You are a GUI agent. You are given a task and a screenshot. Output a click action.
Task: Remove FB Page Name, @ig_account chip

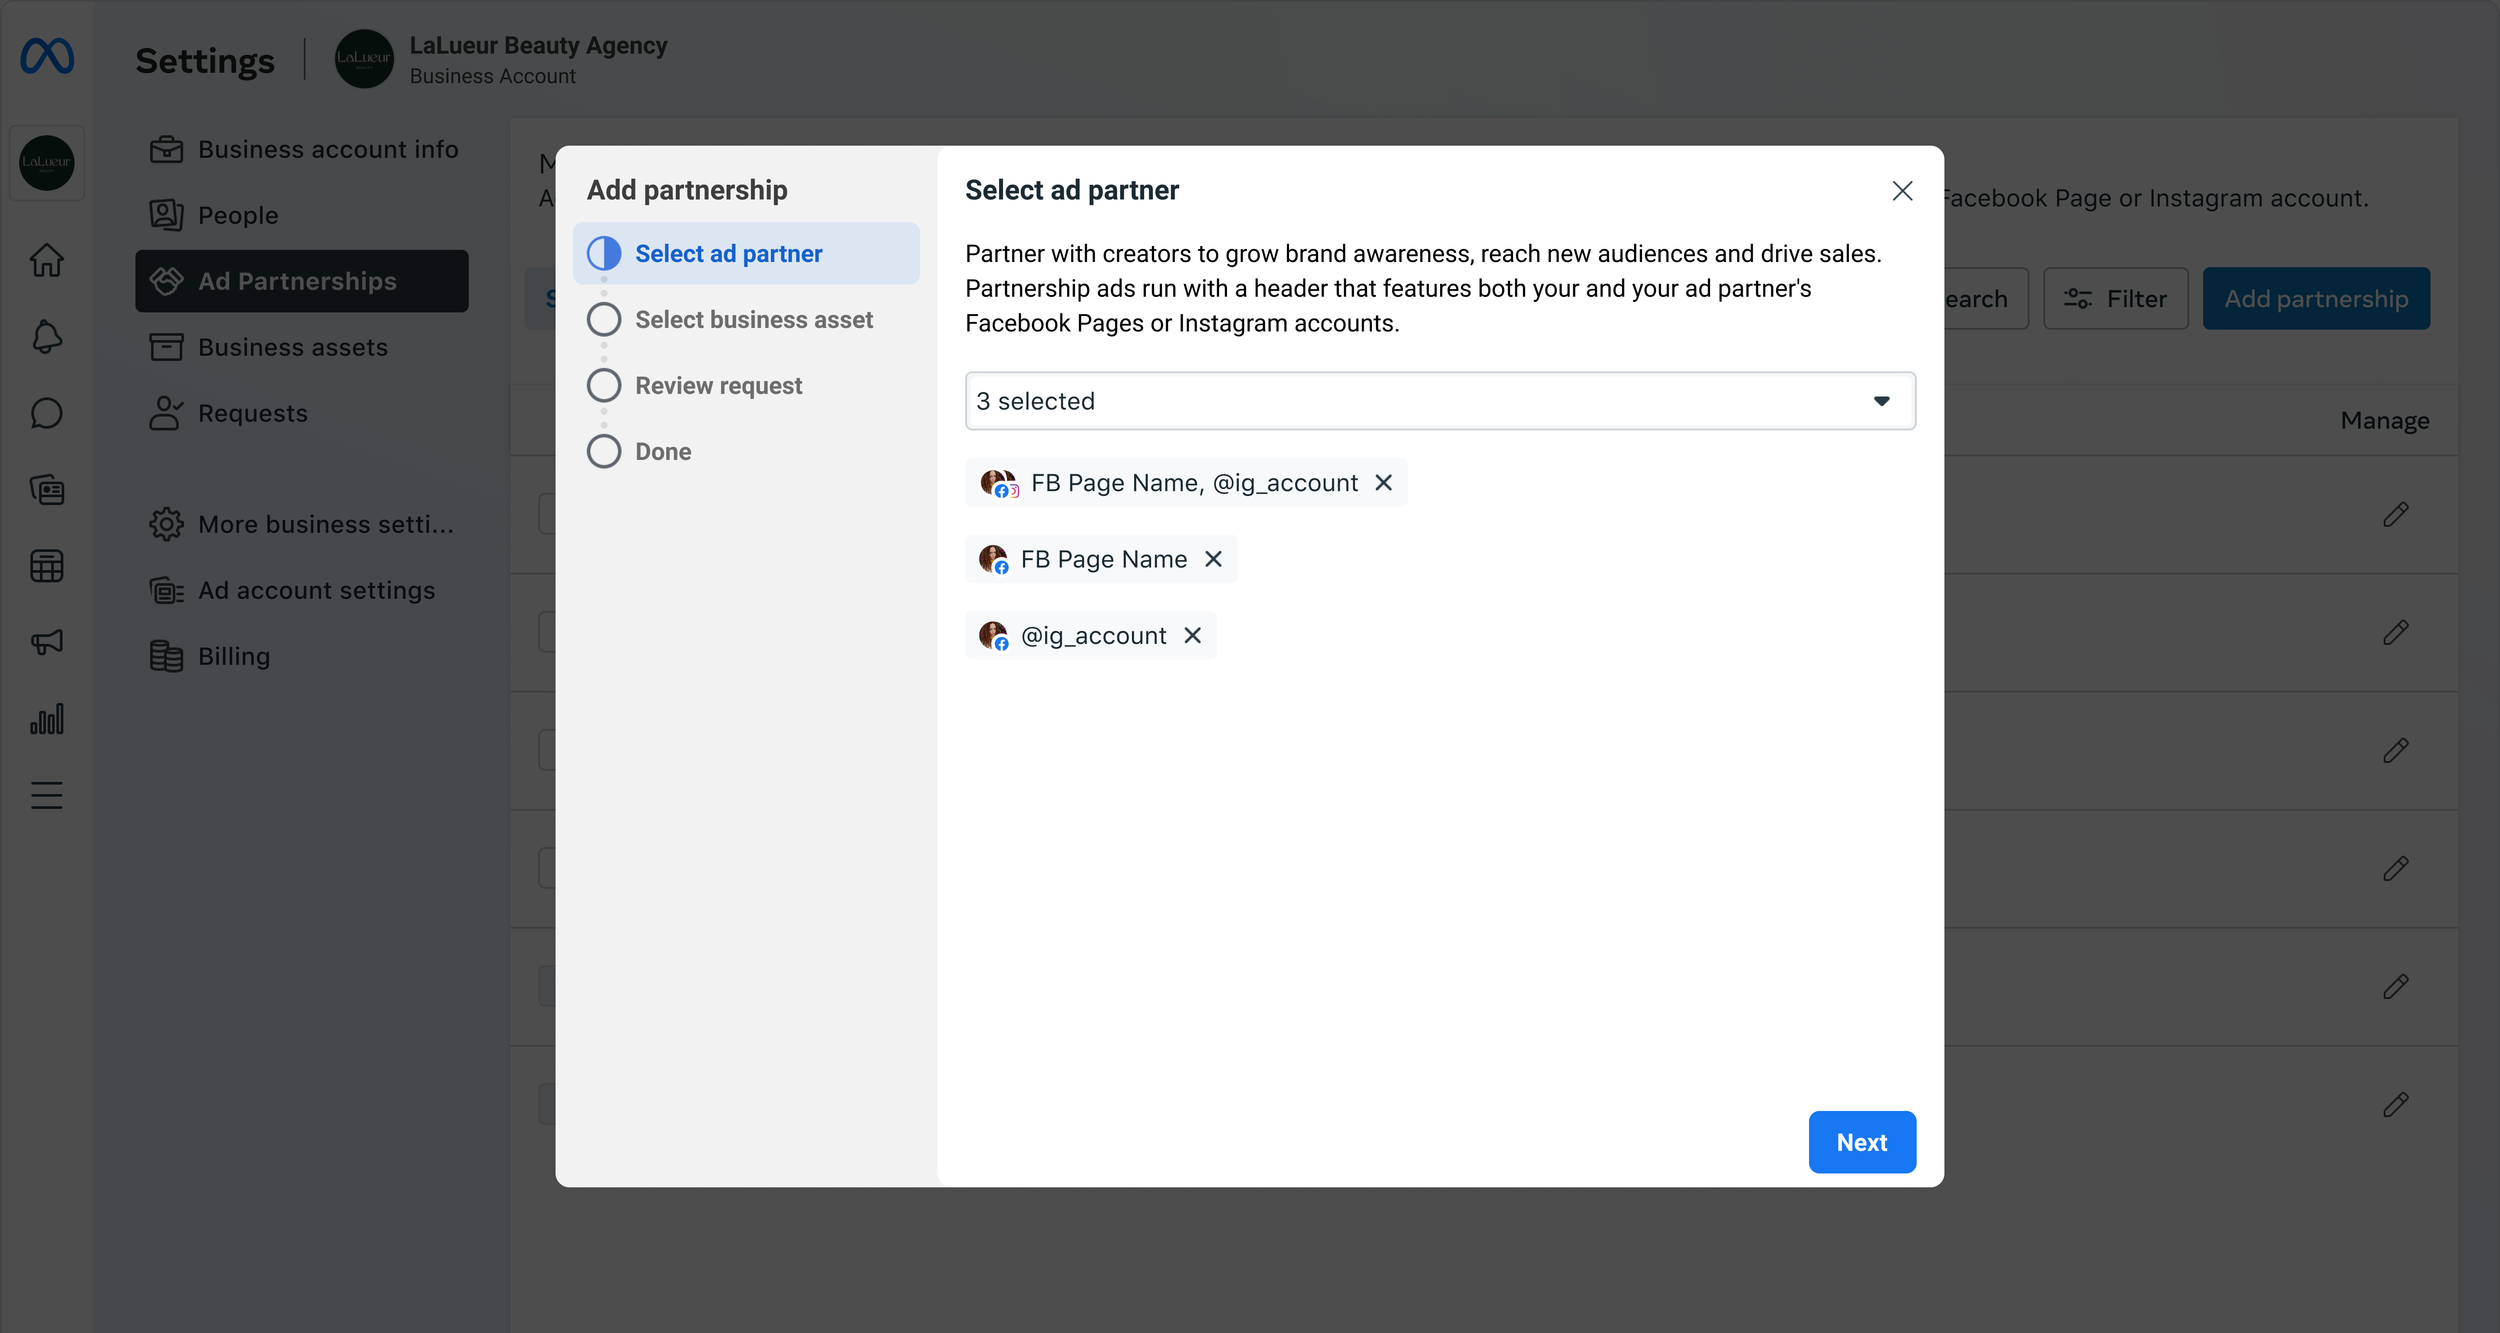(x=1383, y=483)
